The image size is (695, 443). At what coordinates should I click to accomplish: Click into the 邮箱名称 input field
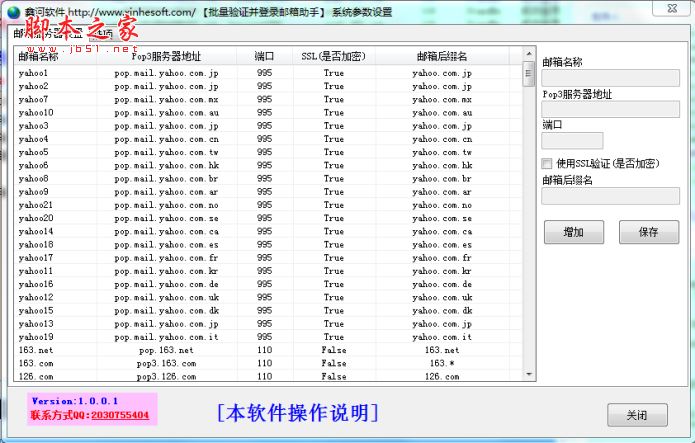610,78
